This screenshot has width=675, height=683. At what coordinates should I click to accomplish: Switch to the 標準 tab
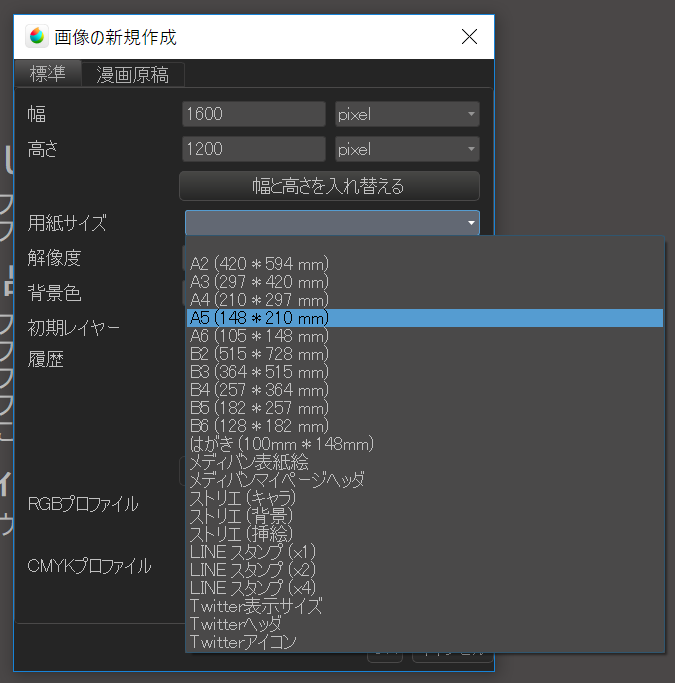pos(48,73)
